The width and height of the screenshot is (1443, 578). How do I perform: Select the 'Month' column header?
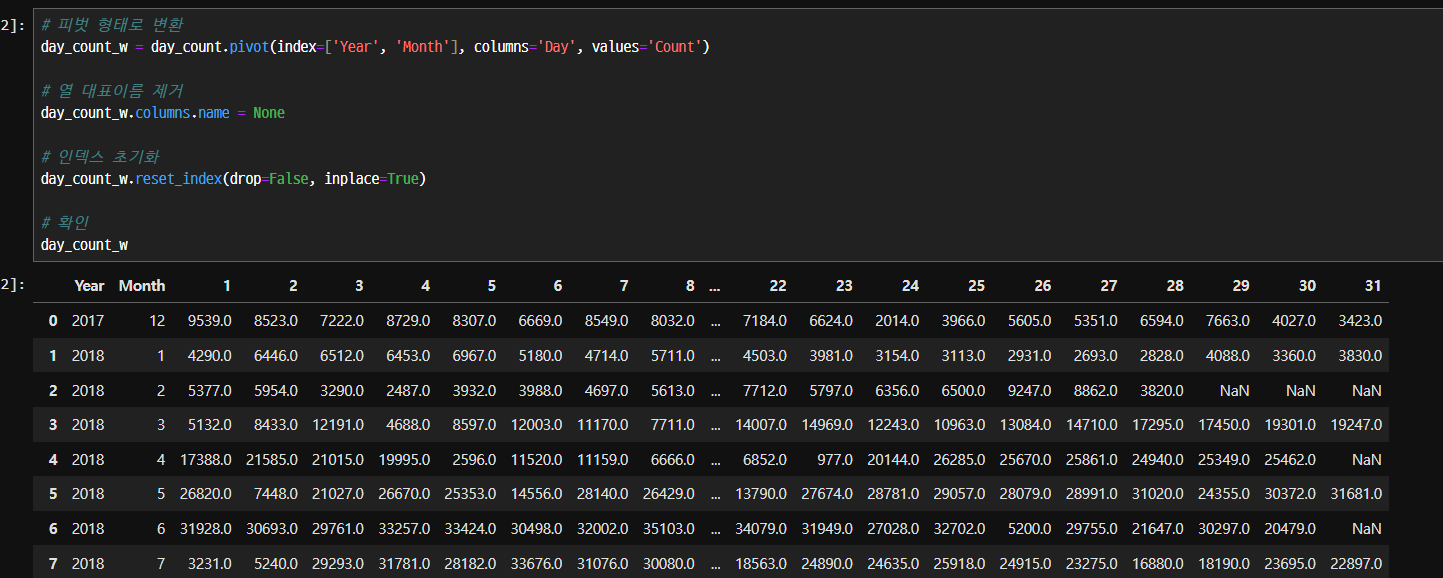click(142, 286)
